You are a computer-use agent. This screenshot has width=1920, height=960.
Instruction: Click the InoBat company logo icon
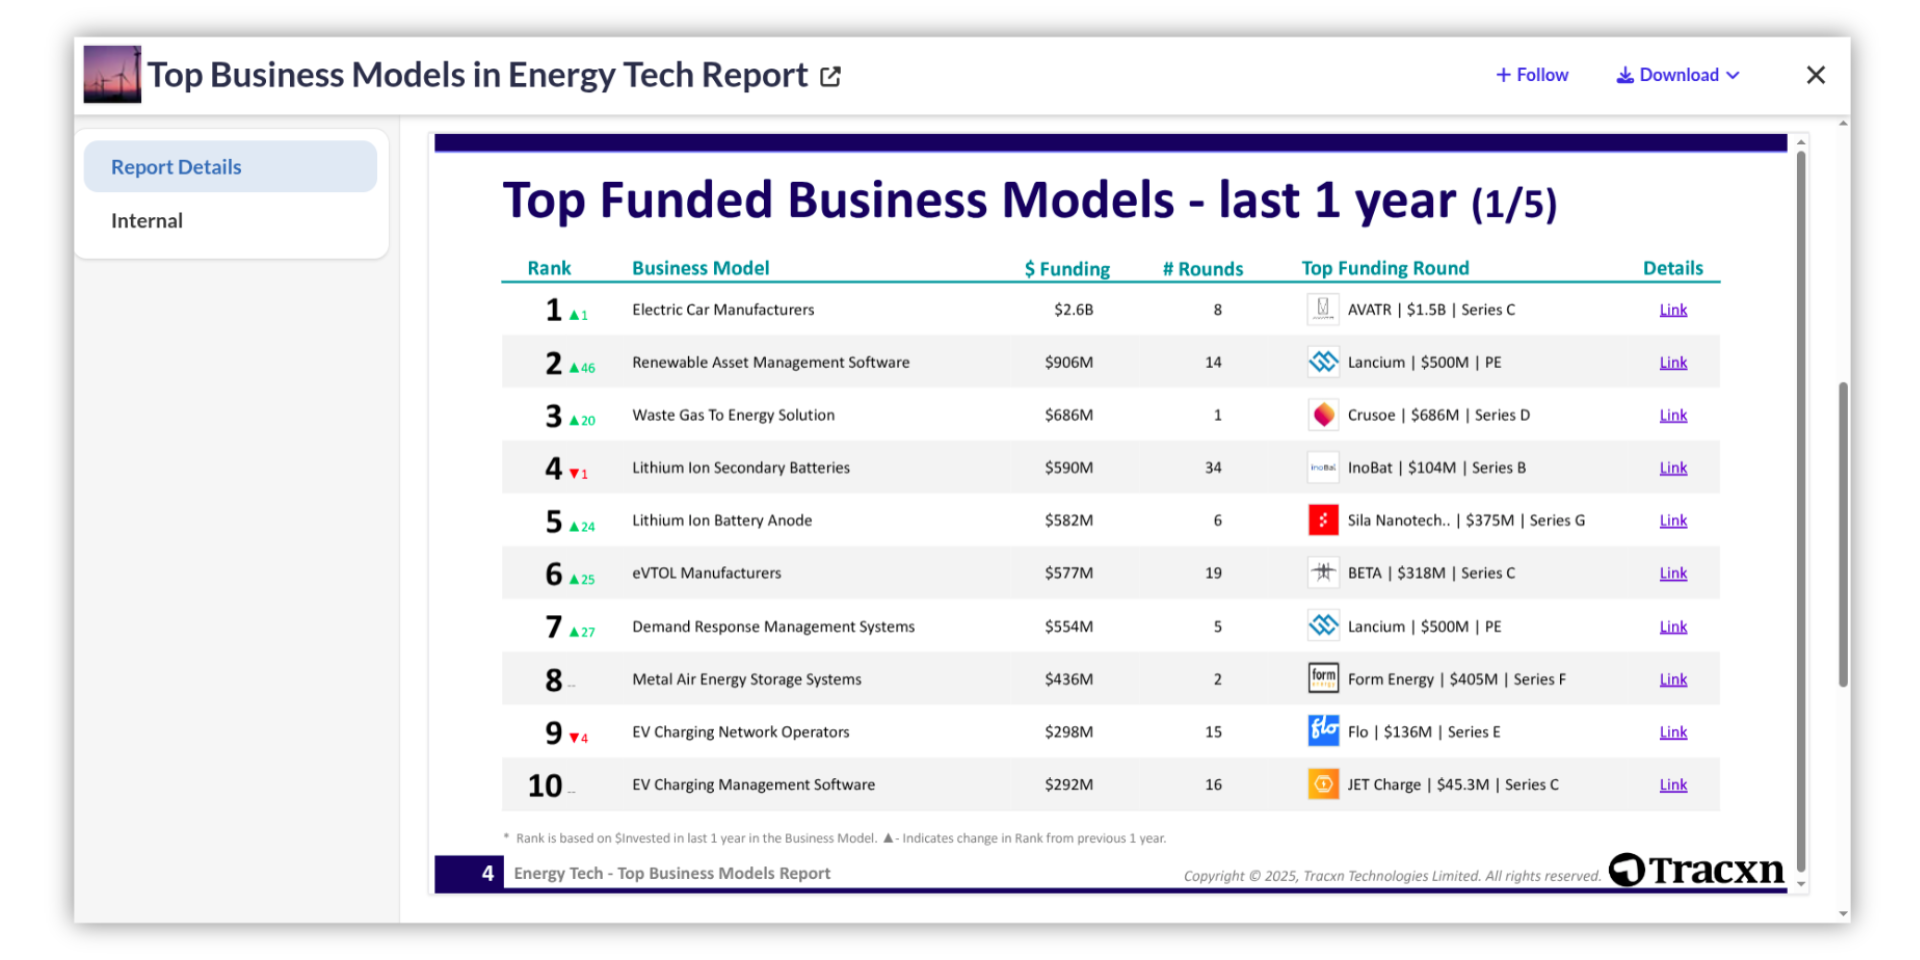coord(1323,467)
